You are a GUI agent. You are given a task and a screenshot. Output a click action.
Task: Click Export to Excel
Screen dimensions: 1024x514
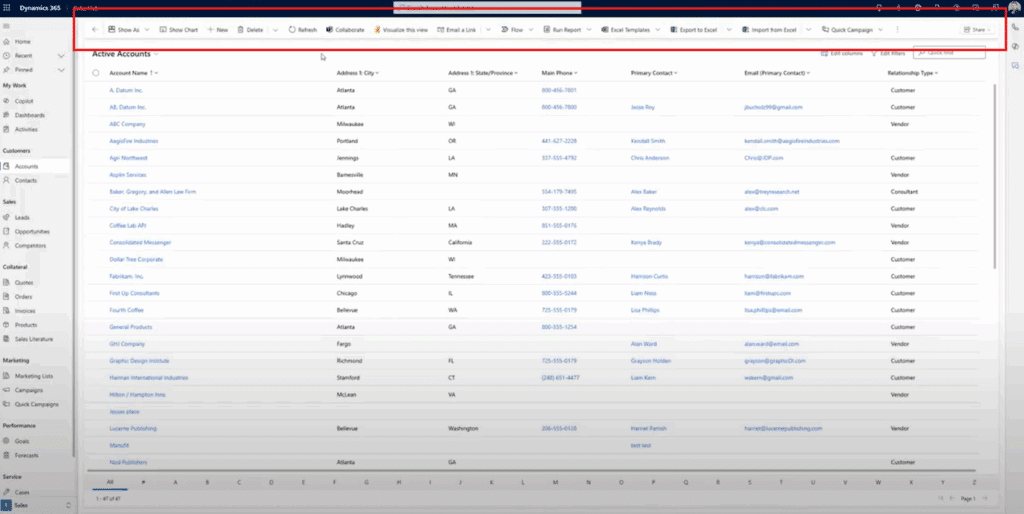694,29
